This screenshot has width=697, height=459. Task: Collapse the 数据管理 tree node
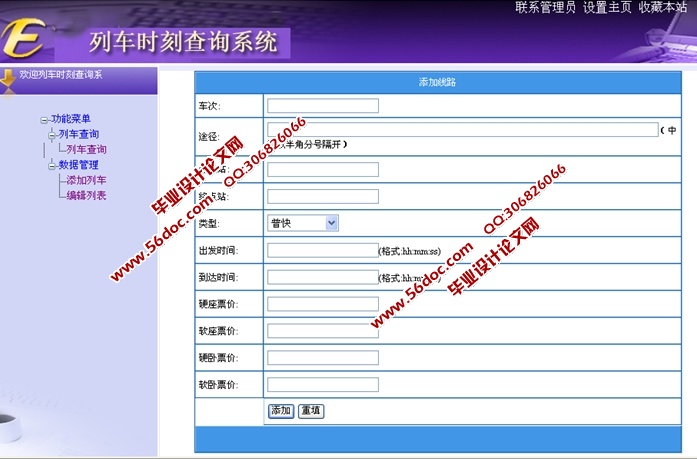[52, 166]
